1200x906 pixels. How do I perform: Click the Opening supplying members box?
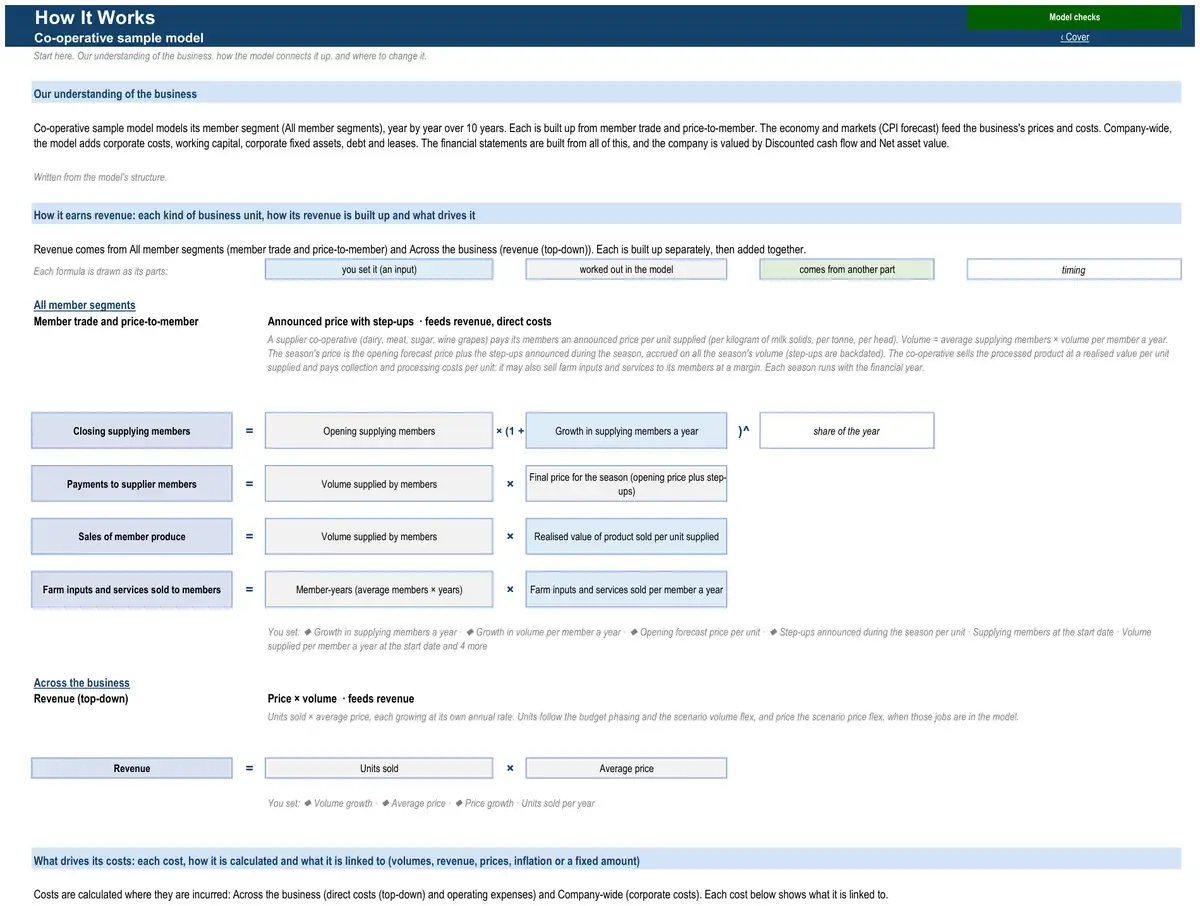(379, 431)
